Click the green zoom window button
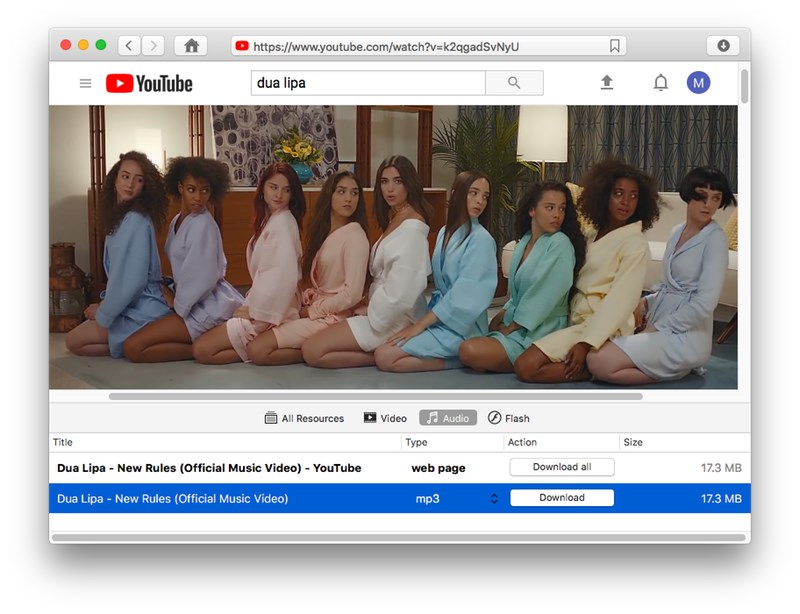This screenshot has height=614, width=800. pos(101,45)
